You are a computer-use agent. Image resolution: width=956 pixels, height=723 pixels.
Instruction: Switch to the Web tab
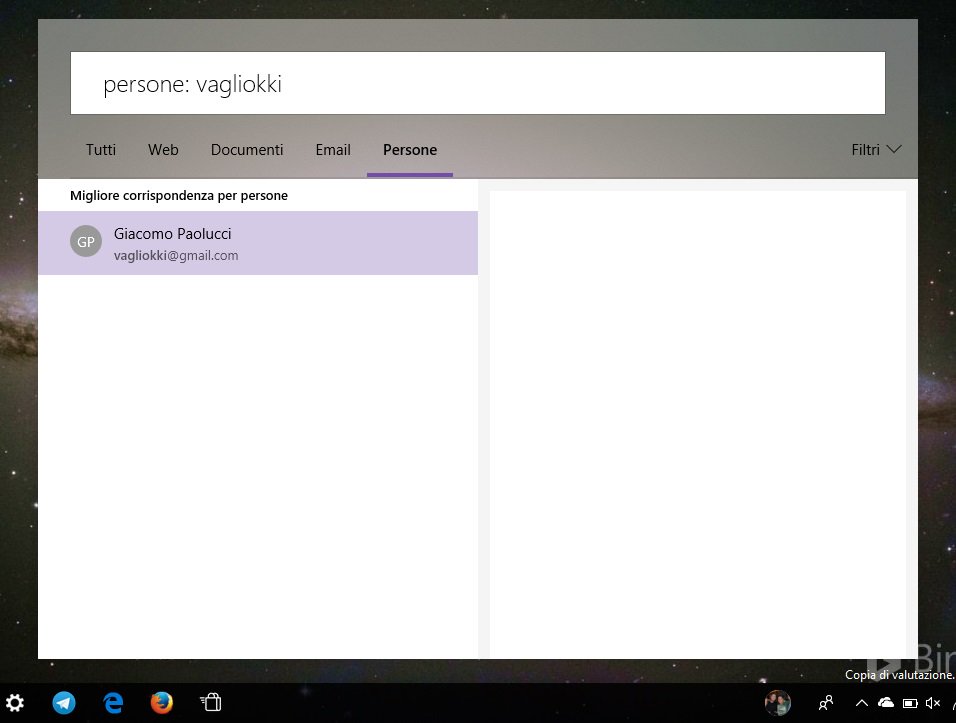163,150
